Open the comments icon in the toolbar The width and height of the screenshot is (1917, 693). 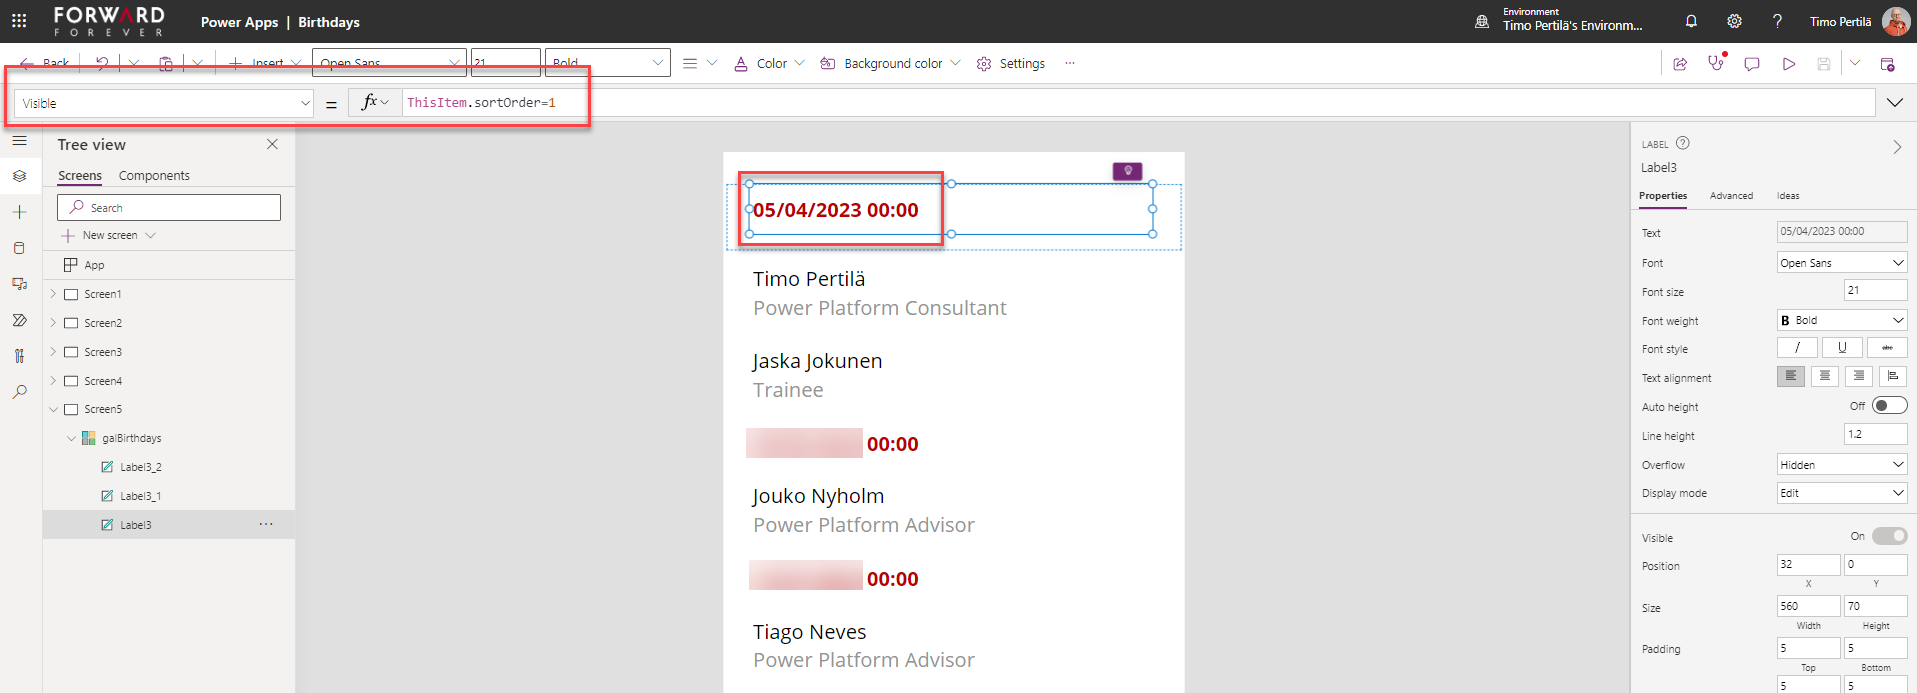point(1752,64)
